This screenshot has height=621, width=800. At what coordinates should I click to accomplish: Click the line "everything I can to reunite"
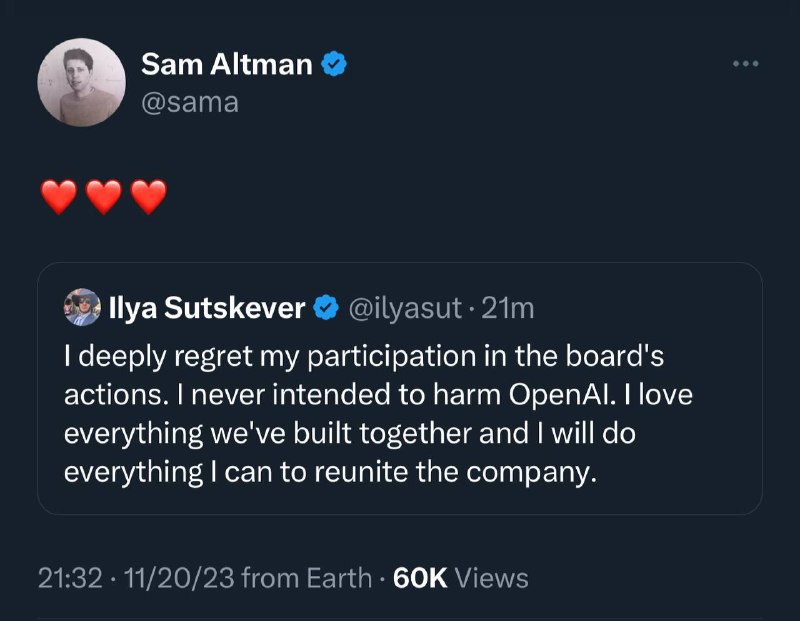tap(330, 470)
